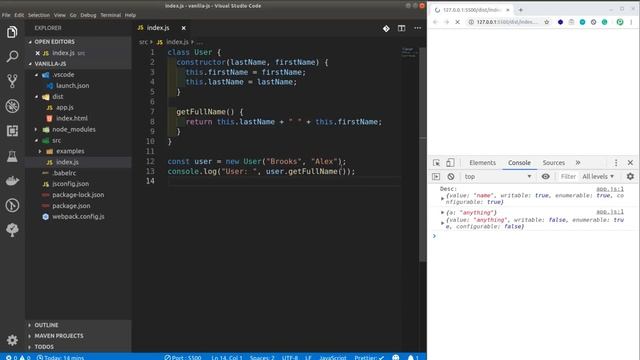
Task: Open editor More Actions ellipsis
Action: 418,28
